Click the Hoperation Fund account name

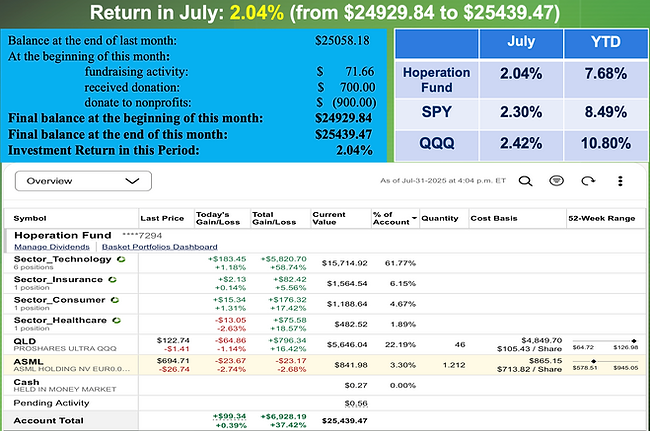pyautogui.click(x=63, y=235)
